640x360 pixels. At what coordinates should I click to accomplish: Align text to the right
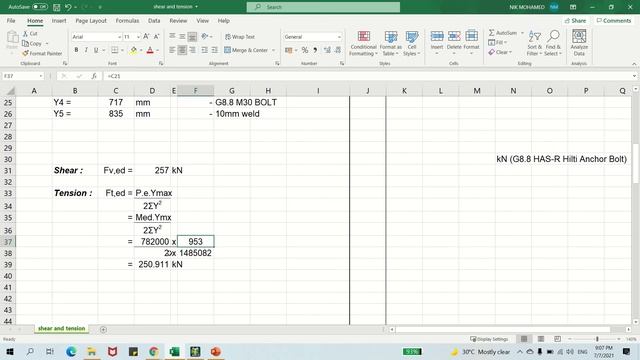[192, 50]
